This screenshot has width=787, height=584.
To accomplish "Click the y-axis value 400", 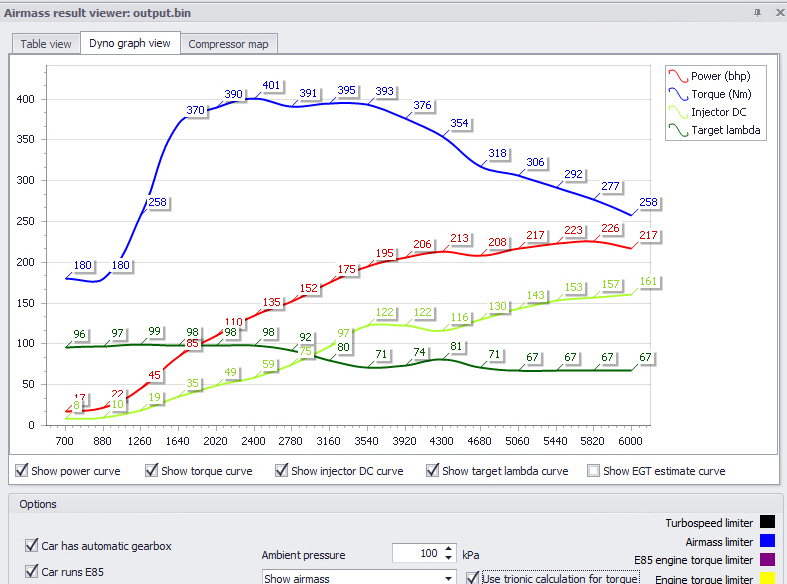I will click(x=26, y=99).
